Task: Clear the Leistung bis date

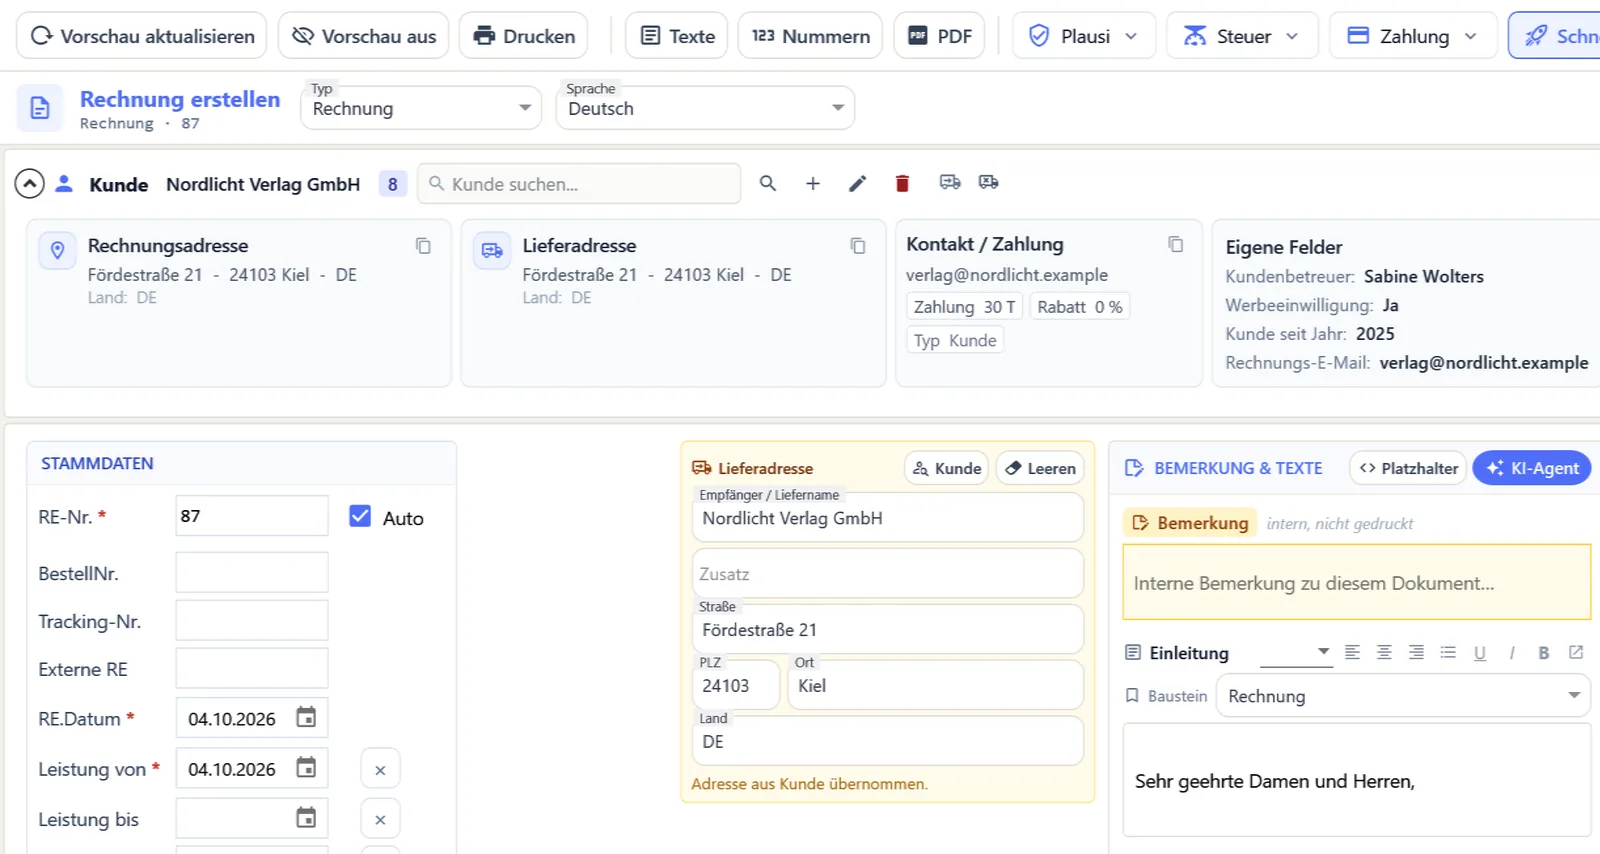Action: pyautogui.click(x=380, y=819)
